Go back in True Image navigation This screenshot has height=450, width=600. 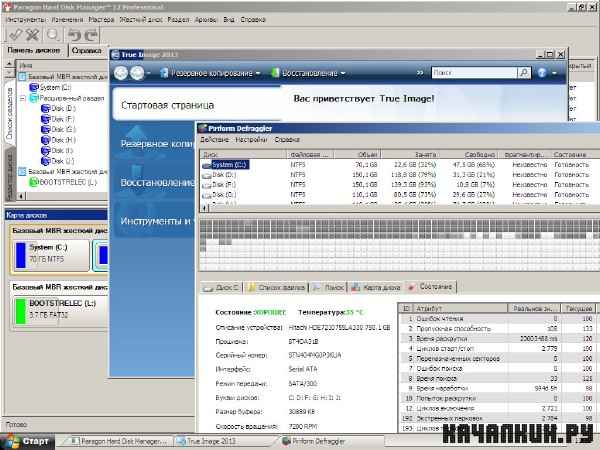(x=121, y=73)
